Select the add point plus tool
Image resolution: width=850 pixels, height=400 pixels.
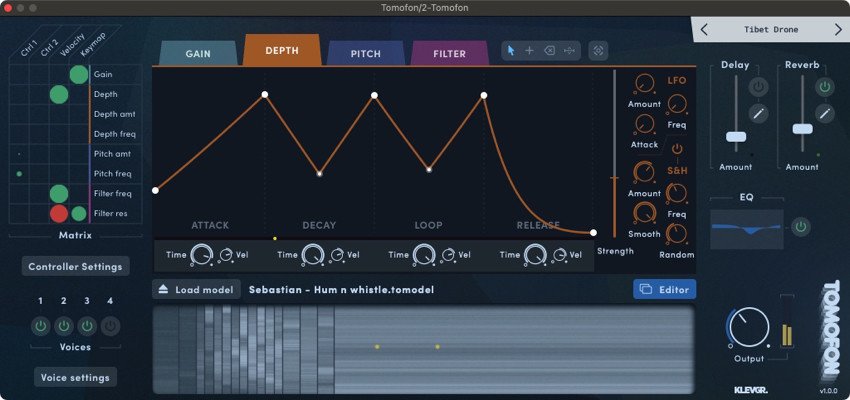point(530,50)
